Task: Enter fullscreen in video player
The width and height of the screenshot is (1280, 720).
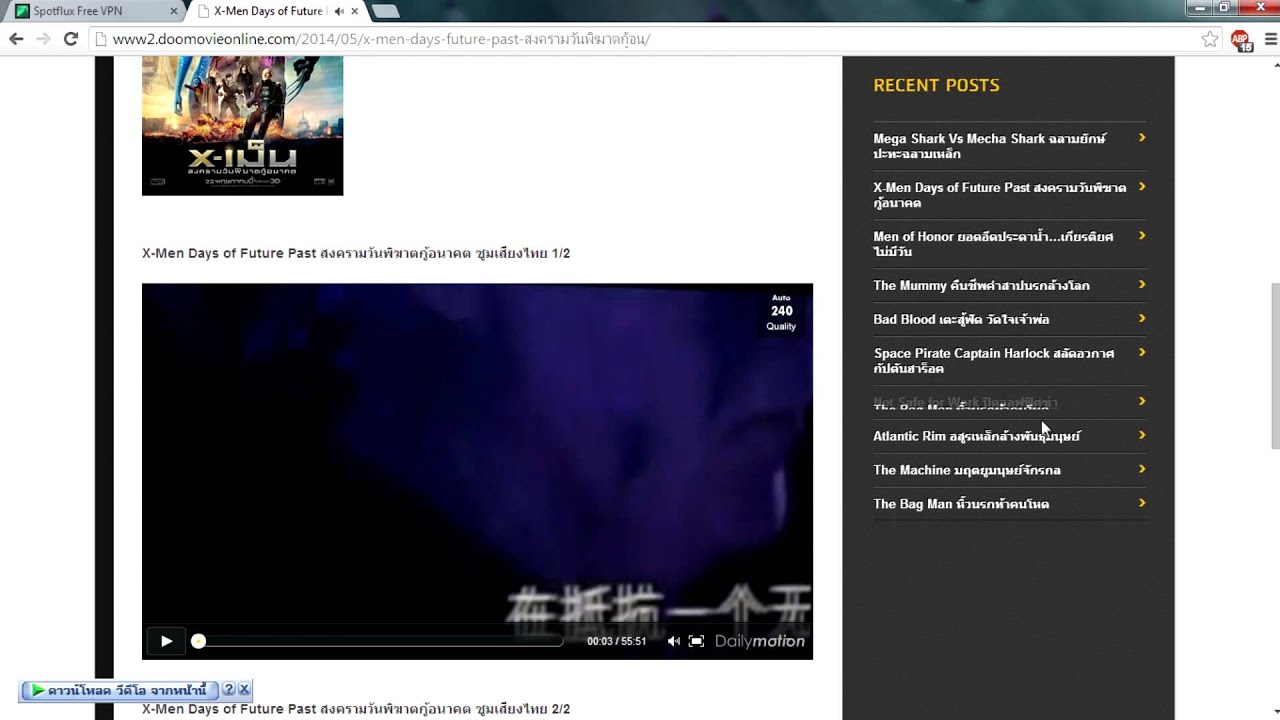Action: click(x=697, y=641)
